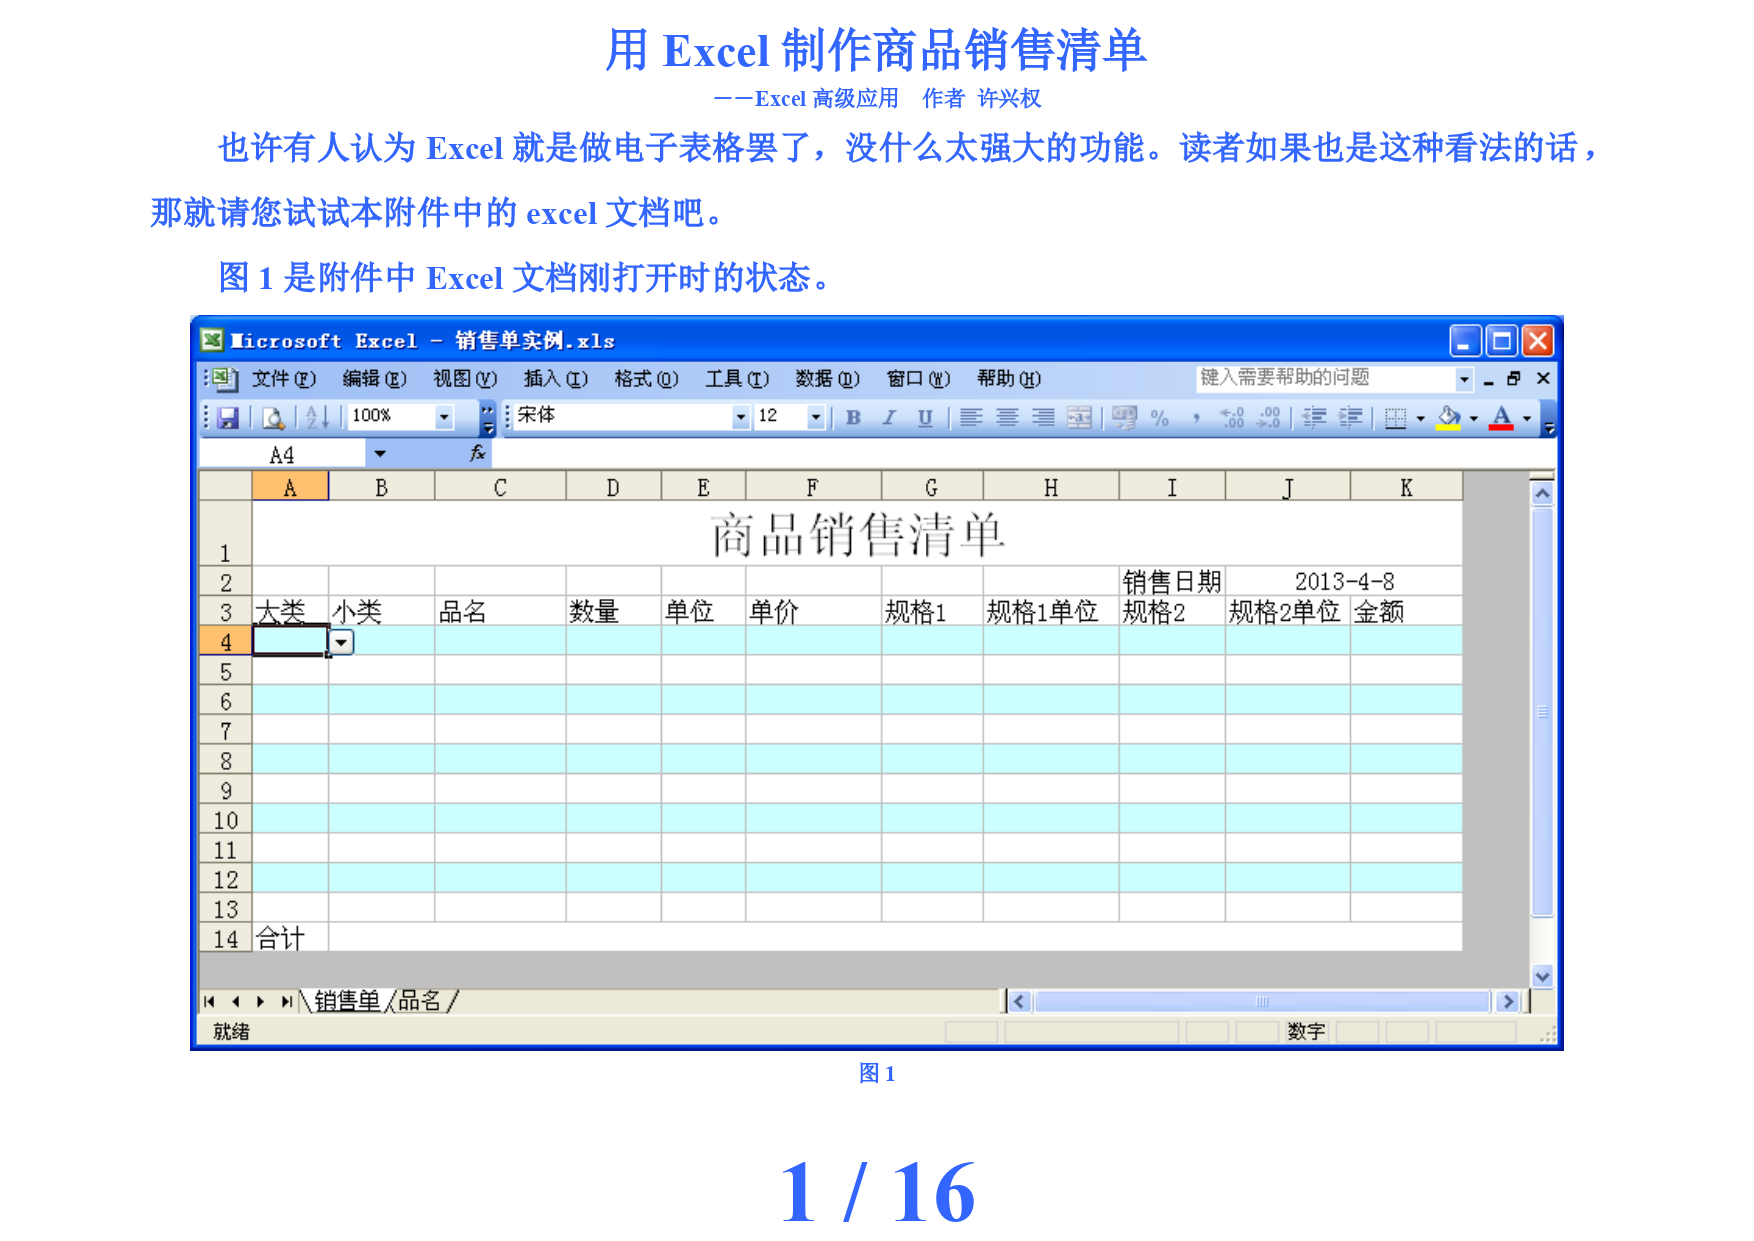
Task: Toggle Italic formatting
Action: (889, 417)
